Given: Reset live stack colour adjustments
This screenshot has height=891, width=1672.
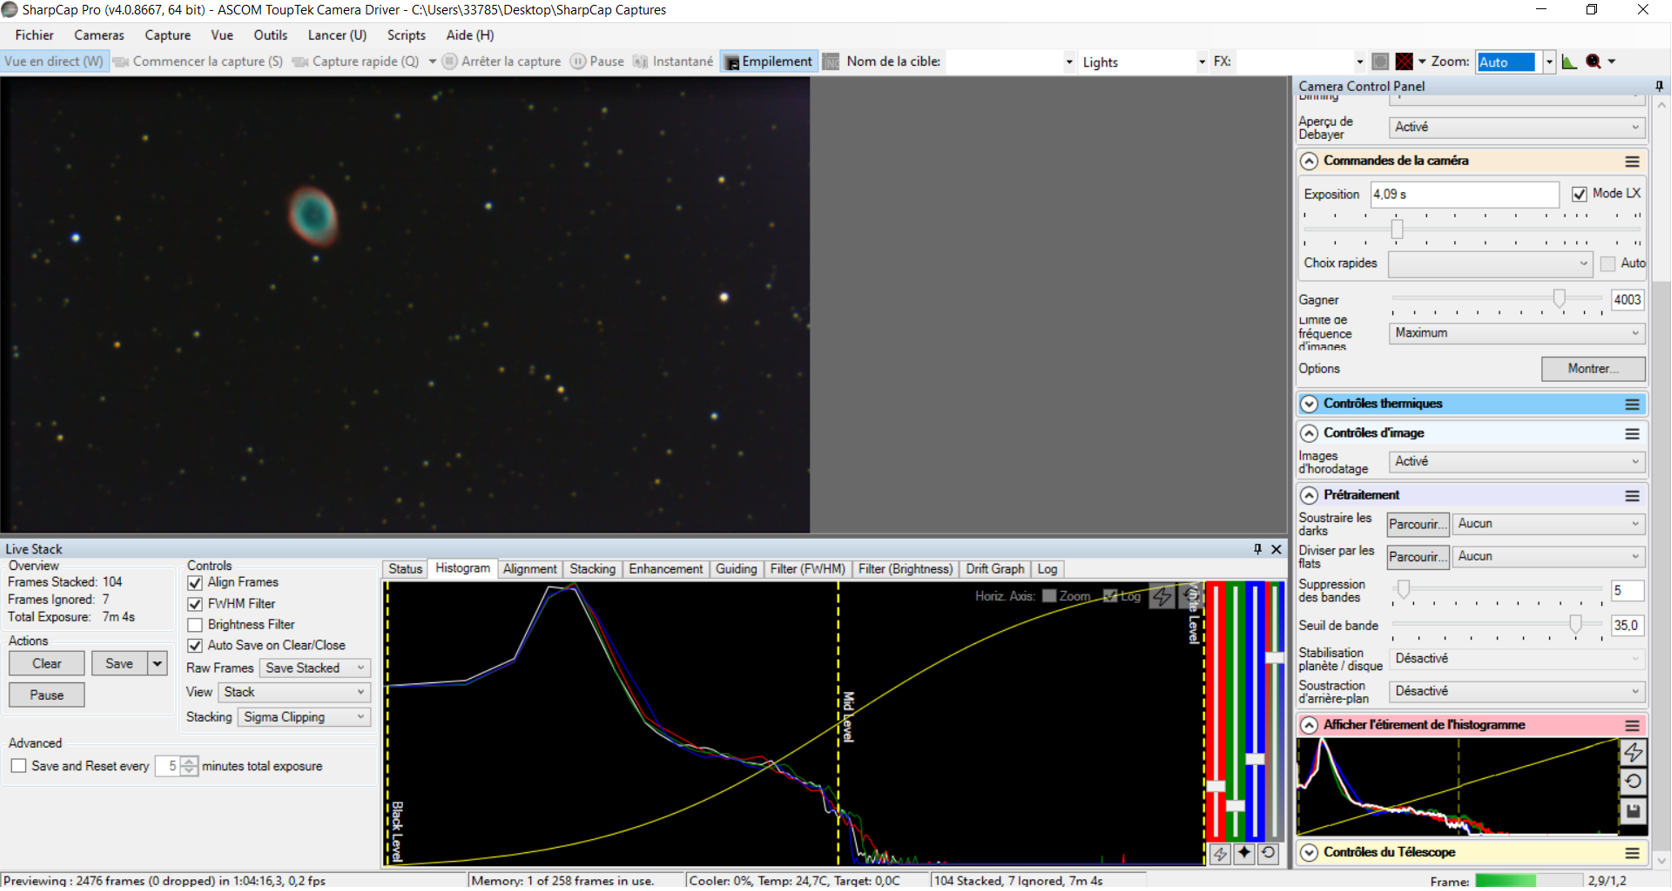Looking at the screenshot, I should point(1268,853).
